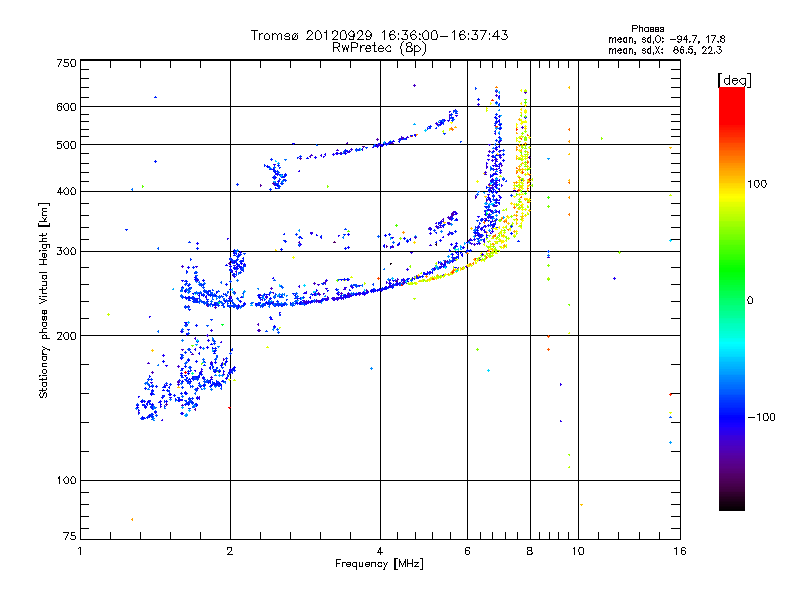The image size is (800, 600).
Task: Click the y-axis label '300'
Action: 67,252
